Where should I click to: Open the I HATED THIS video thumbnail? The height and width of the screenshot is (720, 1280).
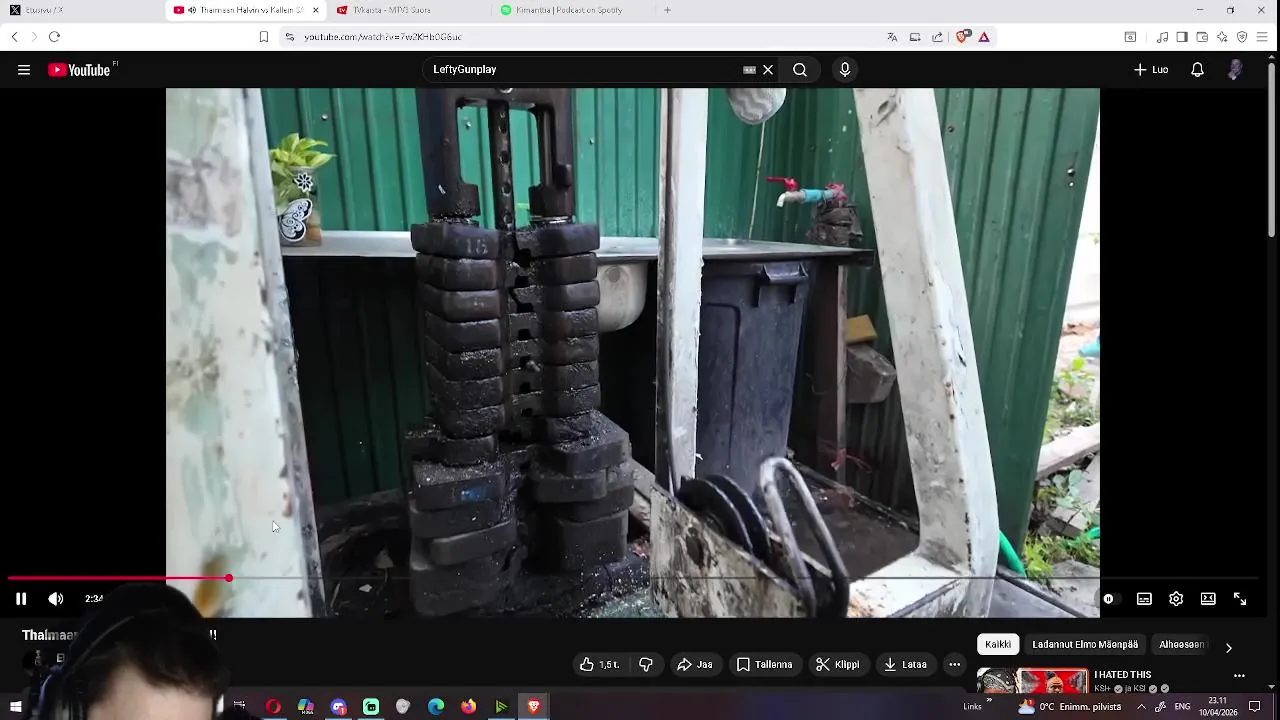pyautogui.click(x=1032, y=682)
